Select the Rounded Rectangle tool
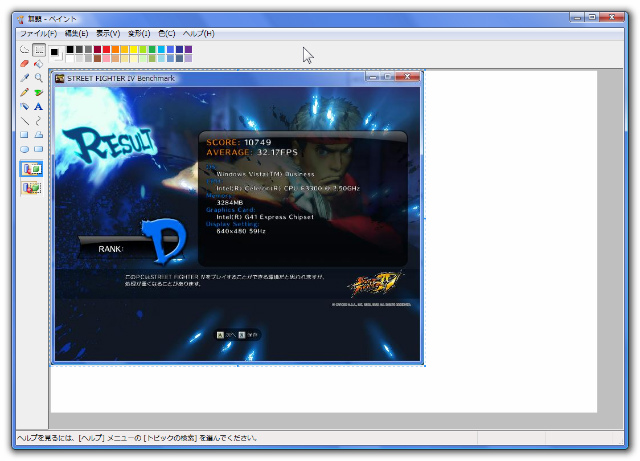This screenshot has width=640, height=461. [39, 149]
